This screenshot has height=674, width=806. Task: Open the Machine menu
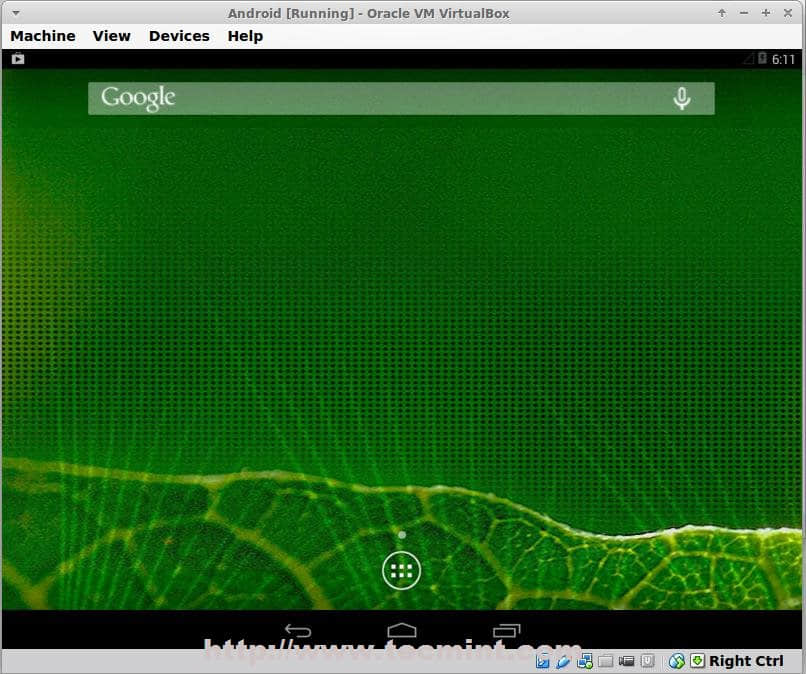click(x=43, y=36)
